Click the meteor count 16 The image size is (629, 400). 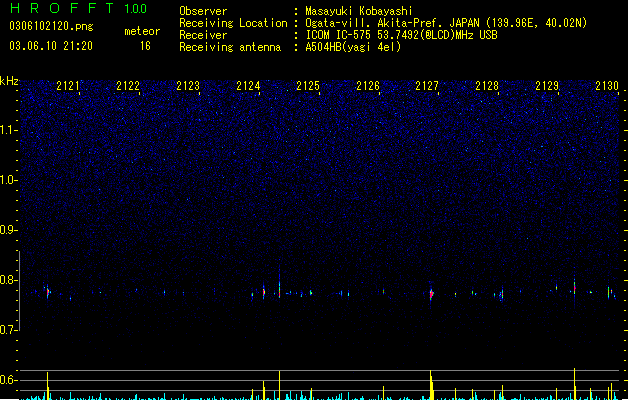point(145,46)
